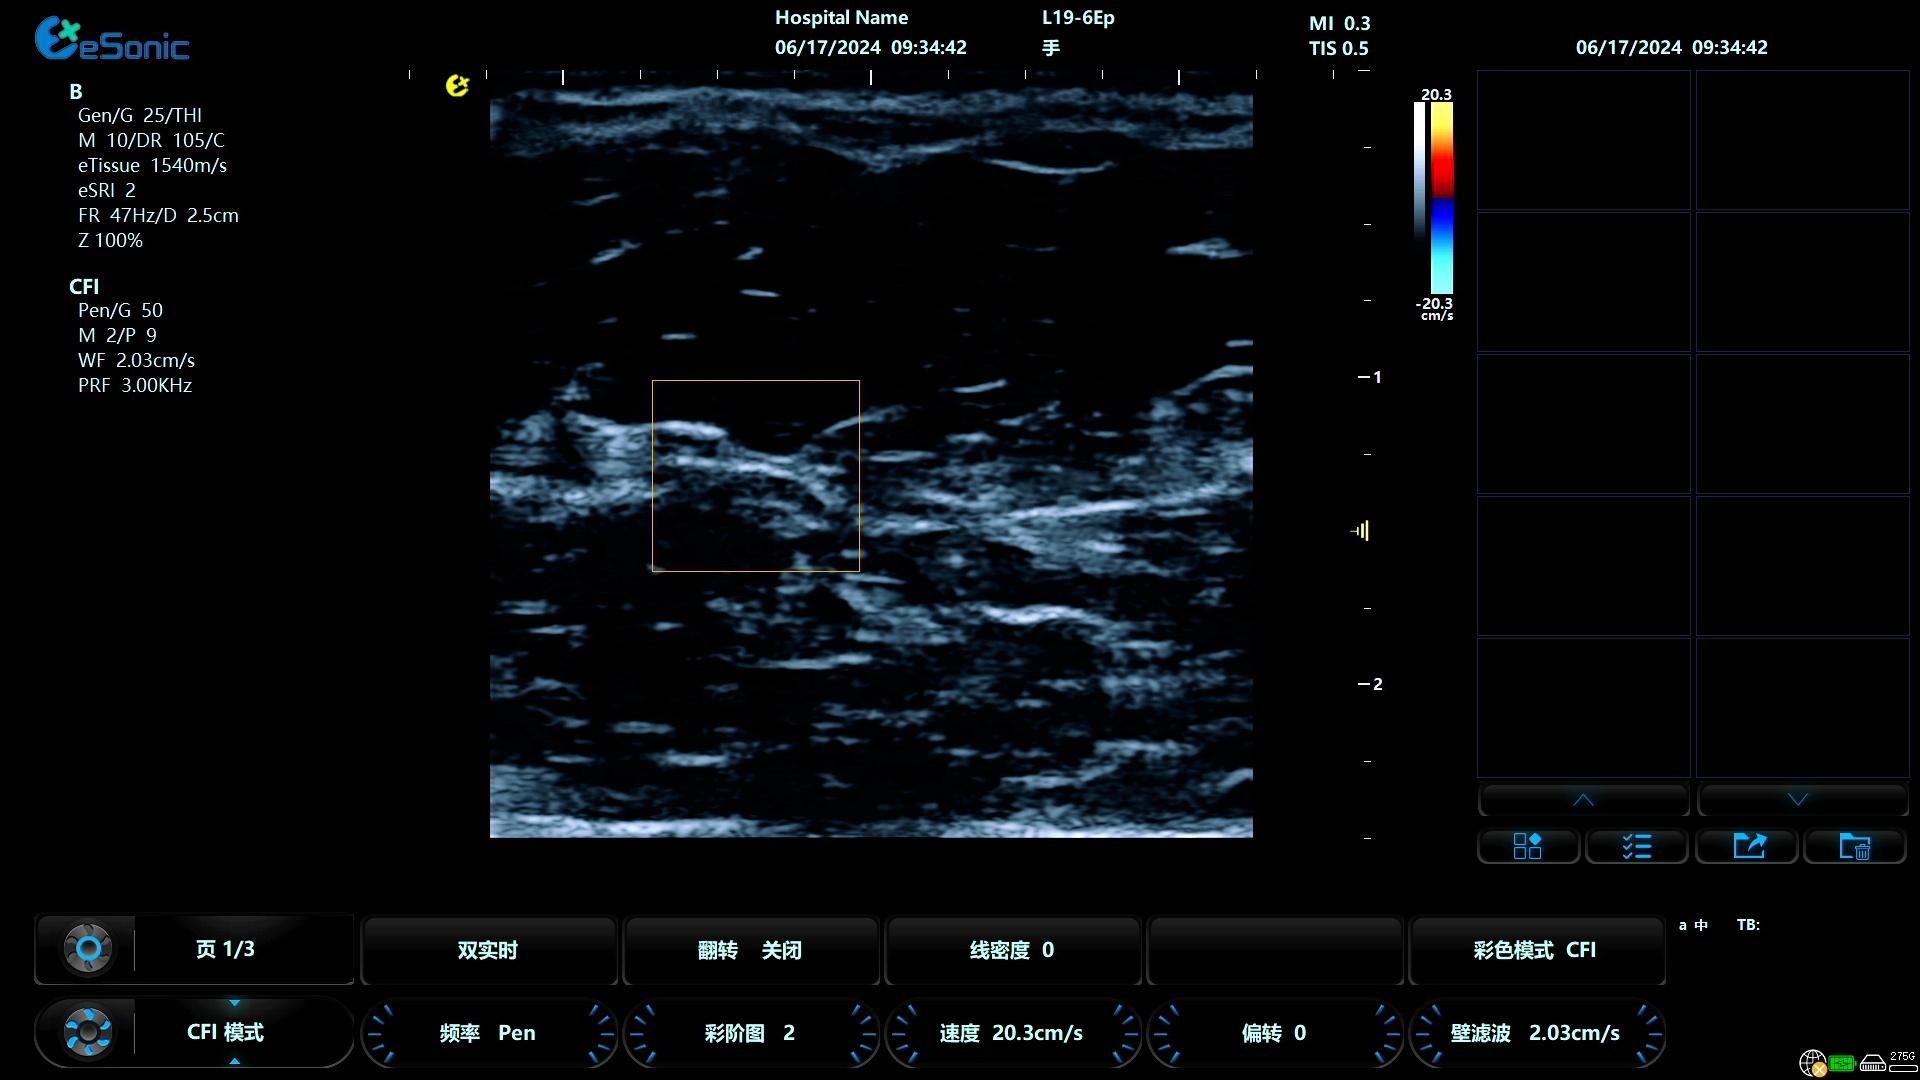Click the WF 2.03cm/s parameter
Image resolution: width=1920 pixels, height=1080 pixels.
pos(136,360)
